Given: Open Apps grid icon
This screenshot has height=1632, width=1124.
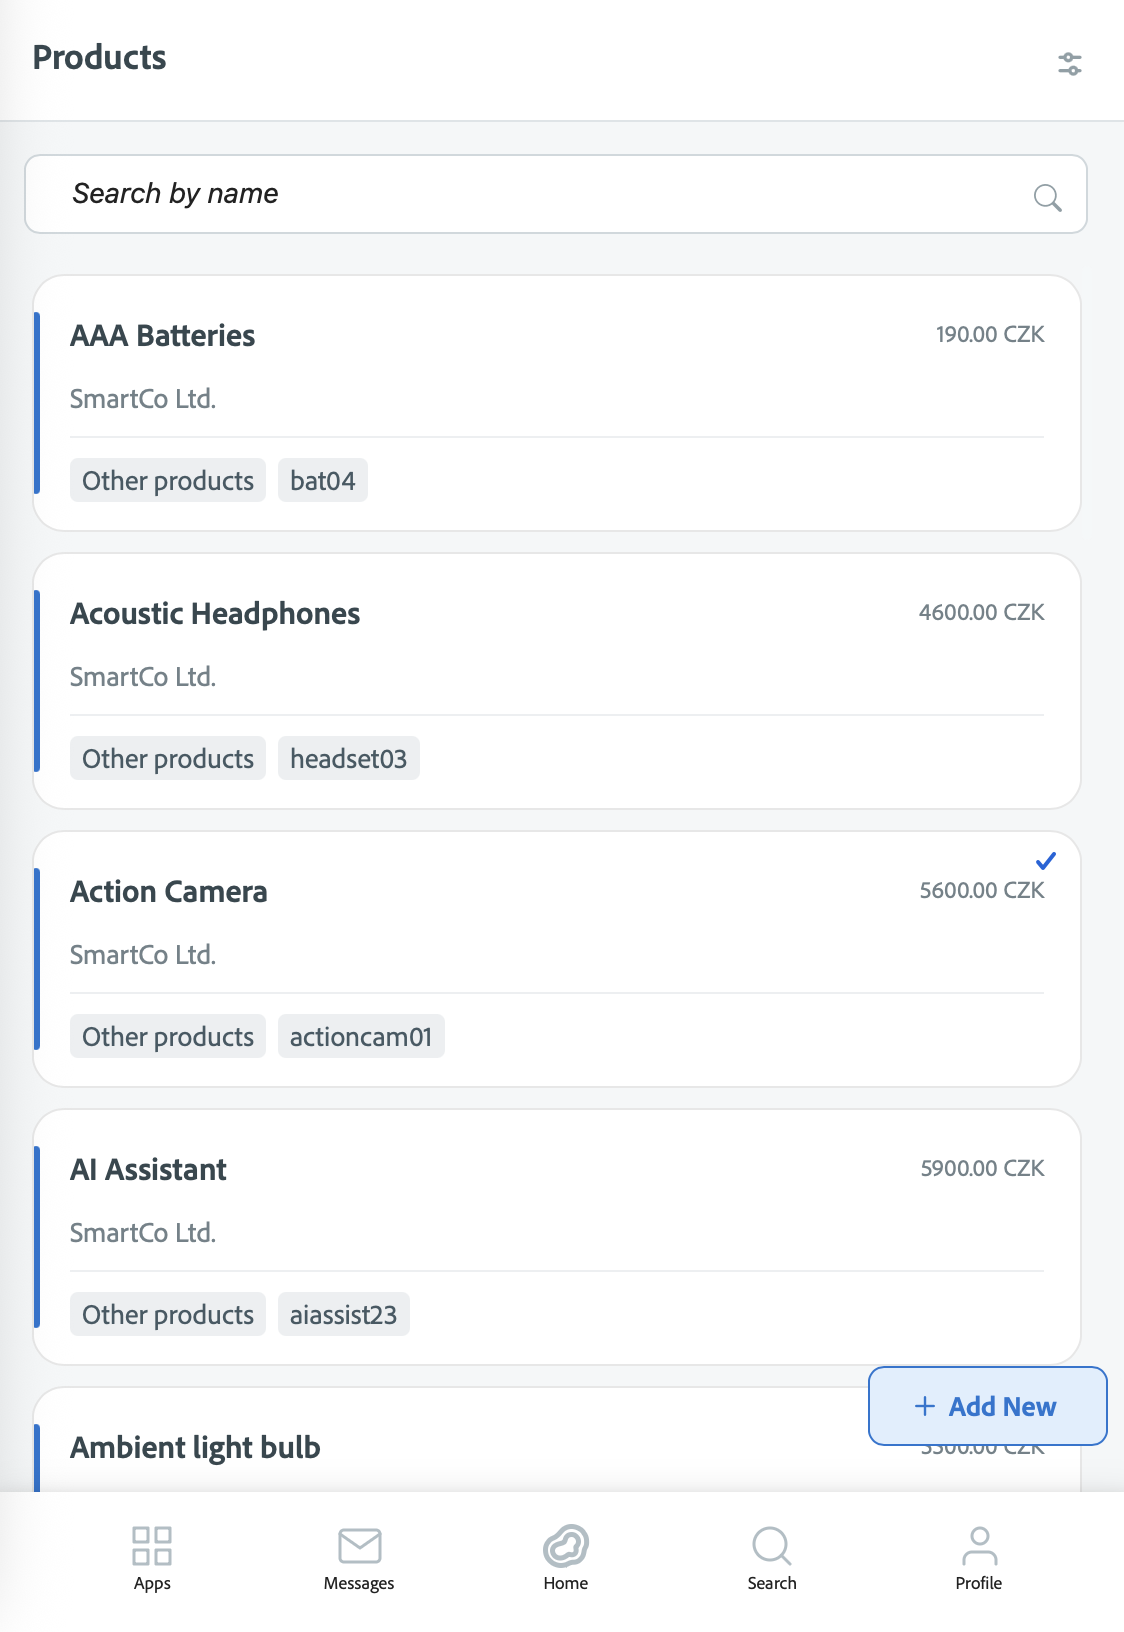Looking at the screenshot, I should (152, 1546).
